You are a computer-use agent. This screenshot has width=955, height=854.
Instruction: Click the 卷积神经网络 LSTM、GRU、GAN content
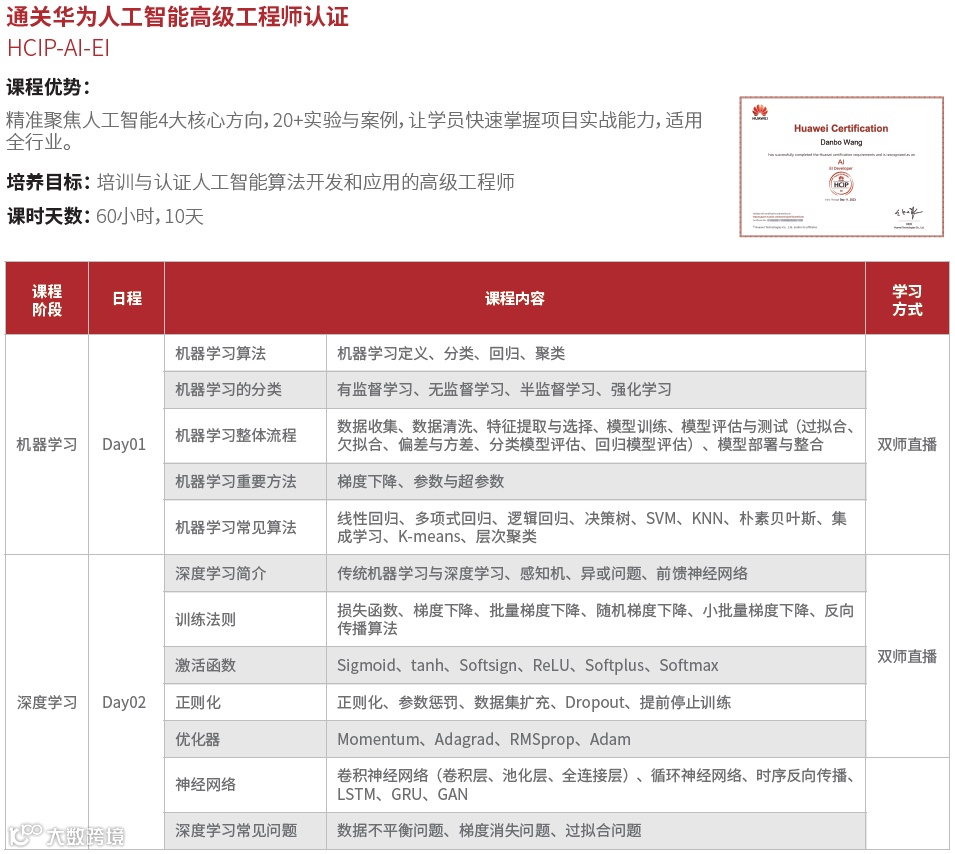[x=596, y=785]
